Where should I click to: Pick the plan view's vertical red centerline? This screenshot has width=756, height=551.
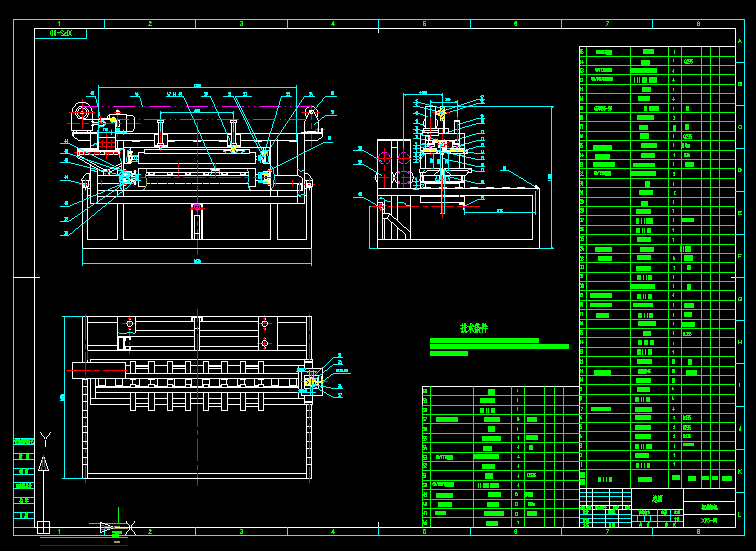pos(197,398)
